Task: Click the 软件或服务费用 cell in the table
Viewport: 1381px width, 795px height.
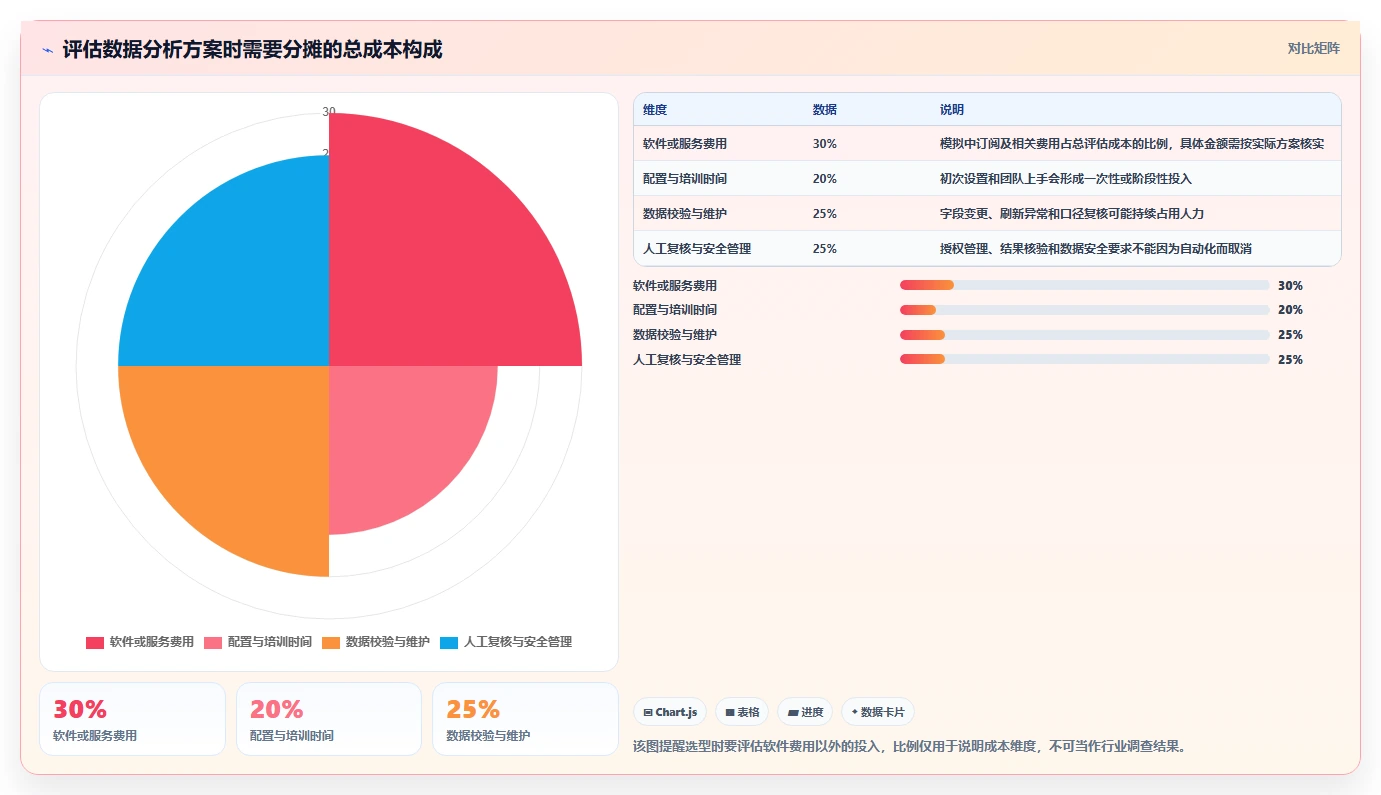Action: tap(685, 144)
